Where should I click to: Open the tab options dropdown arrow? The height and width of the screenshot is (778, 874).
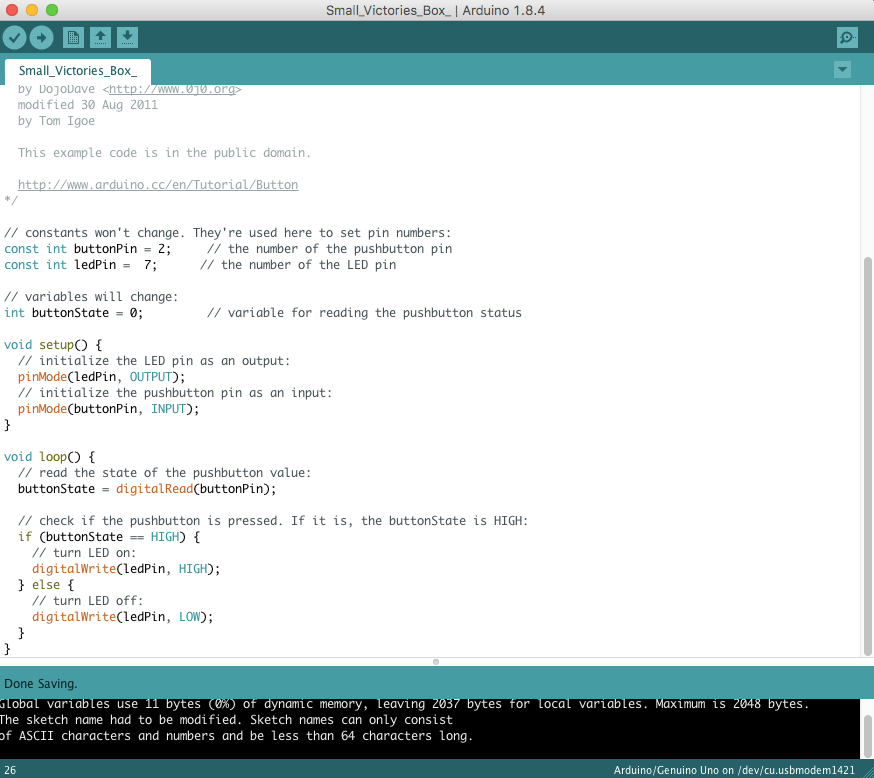(x=842, y=70)
